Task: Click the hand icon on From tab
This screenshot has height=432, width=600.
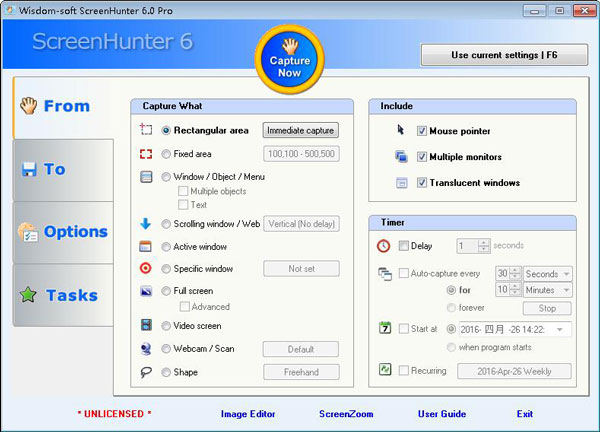Action: pos(29,106)
